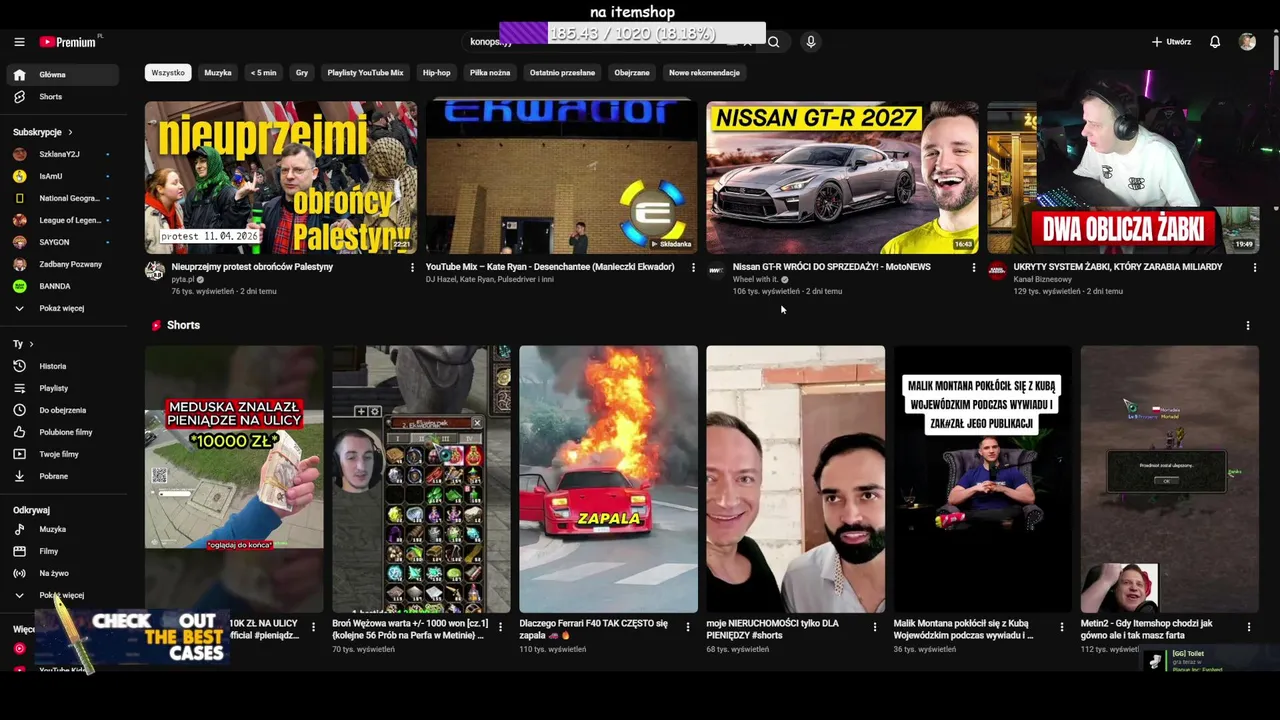This screenshot has width=1280, height=720.
Task: Play the Nissan GT-R 2027 thumbnail
Action: click(x=842, y=177)
